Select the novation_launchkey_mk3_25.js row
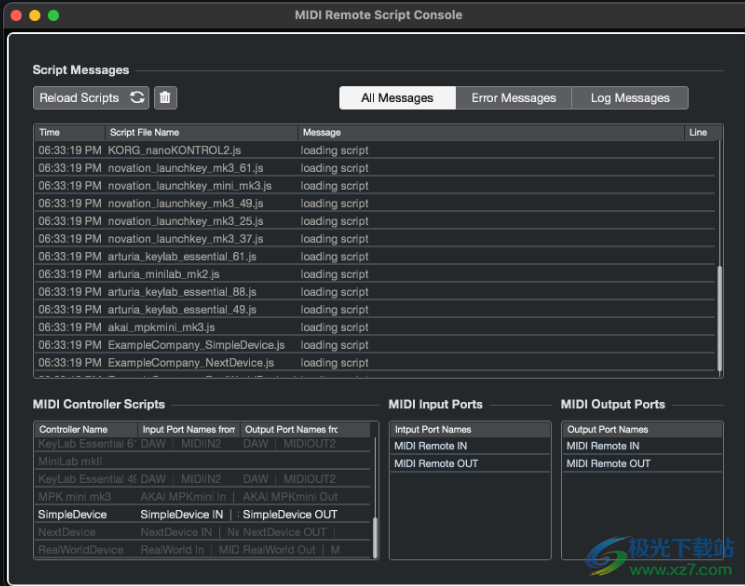 [x=375, y=221]
